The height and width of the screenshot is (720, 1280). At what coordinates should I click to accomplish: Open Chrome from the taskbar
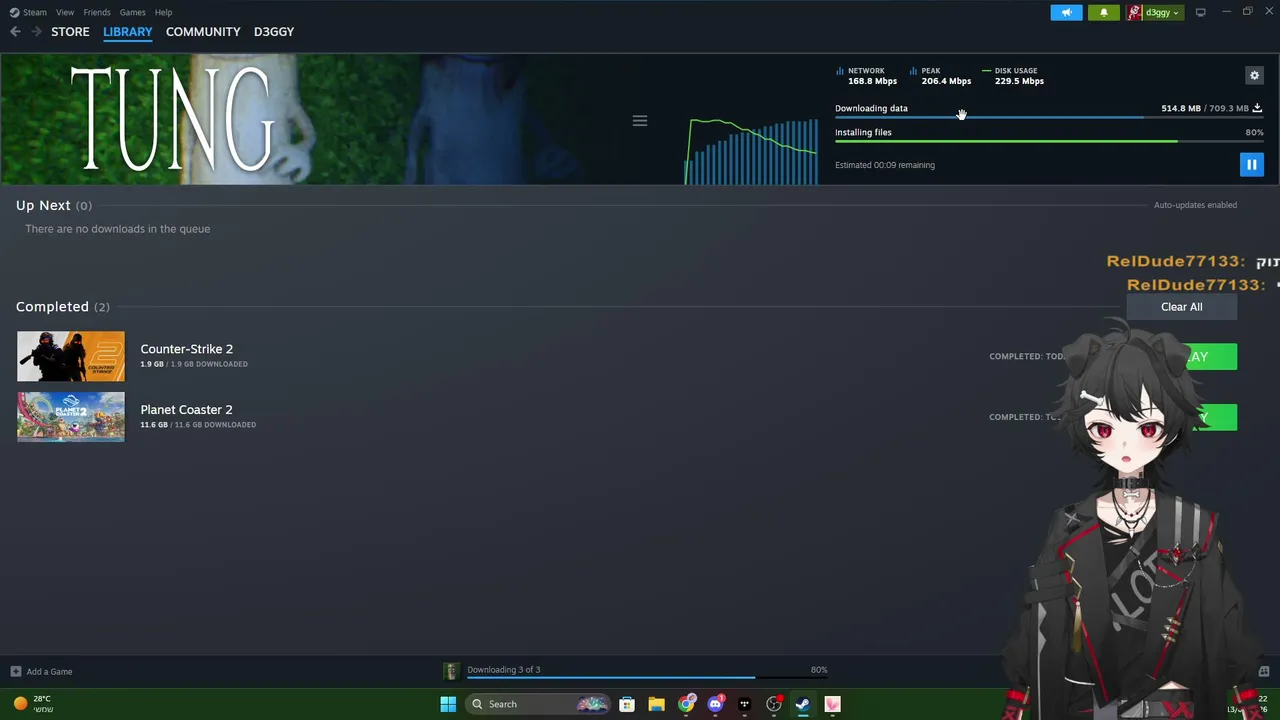(686, 704)
